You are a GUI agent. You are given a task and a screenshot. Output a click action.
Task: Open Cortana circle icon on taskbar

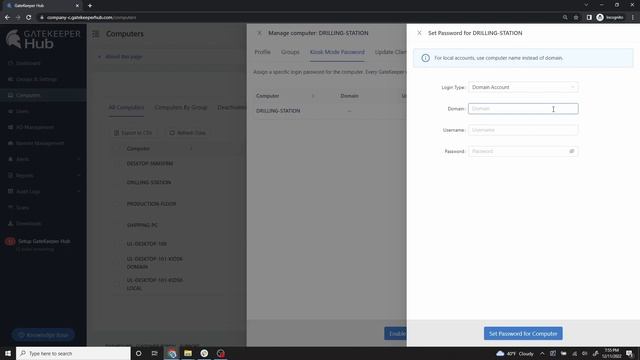click(138, 353)
